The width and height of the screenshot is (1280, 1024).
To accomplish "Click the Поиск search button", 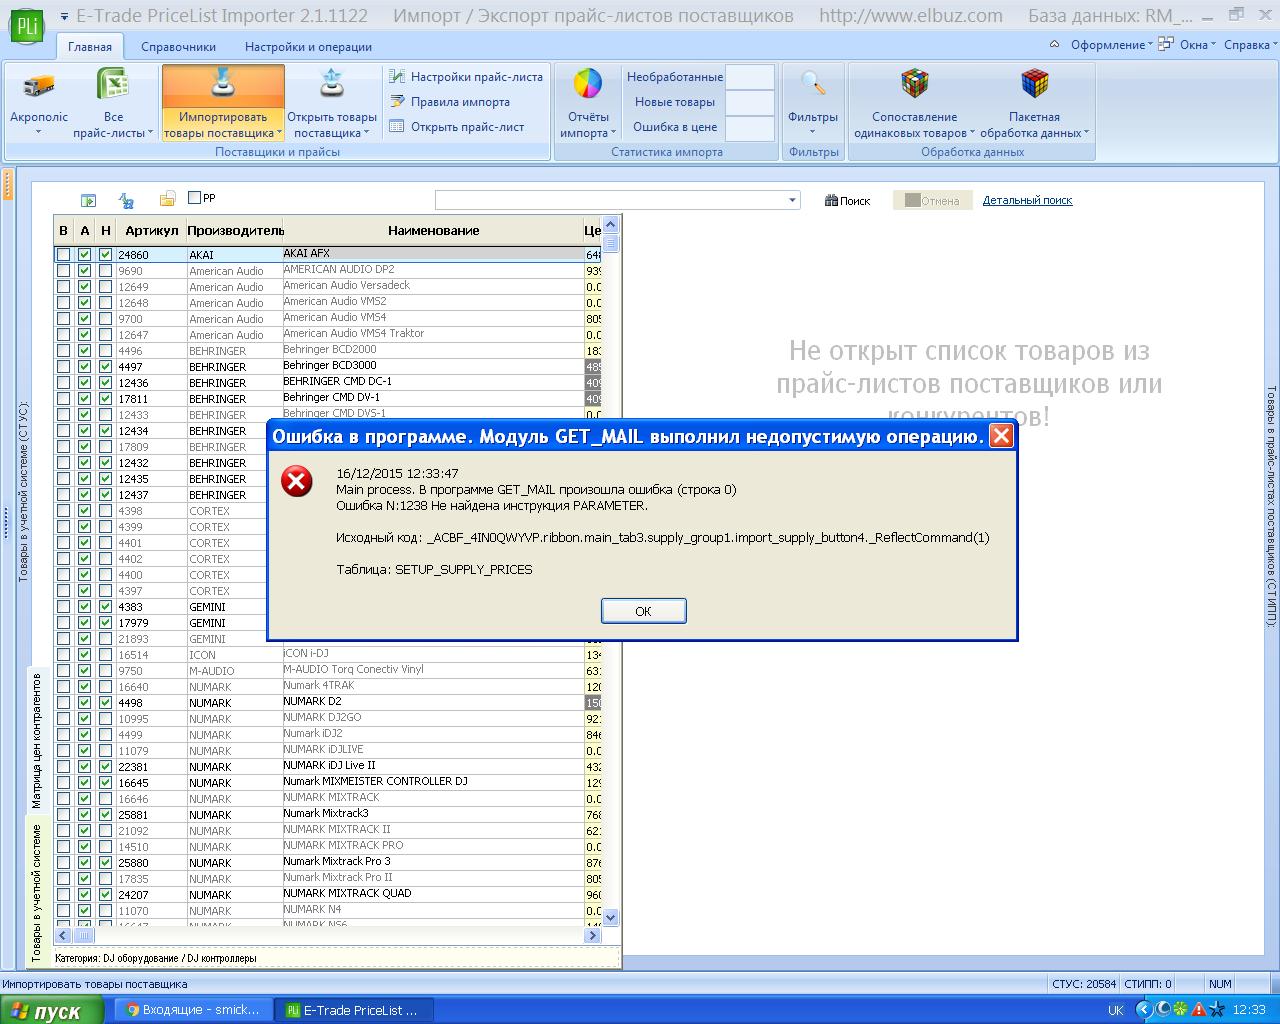I will coord(847,200).
